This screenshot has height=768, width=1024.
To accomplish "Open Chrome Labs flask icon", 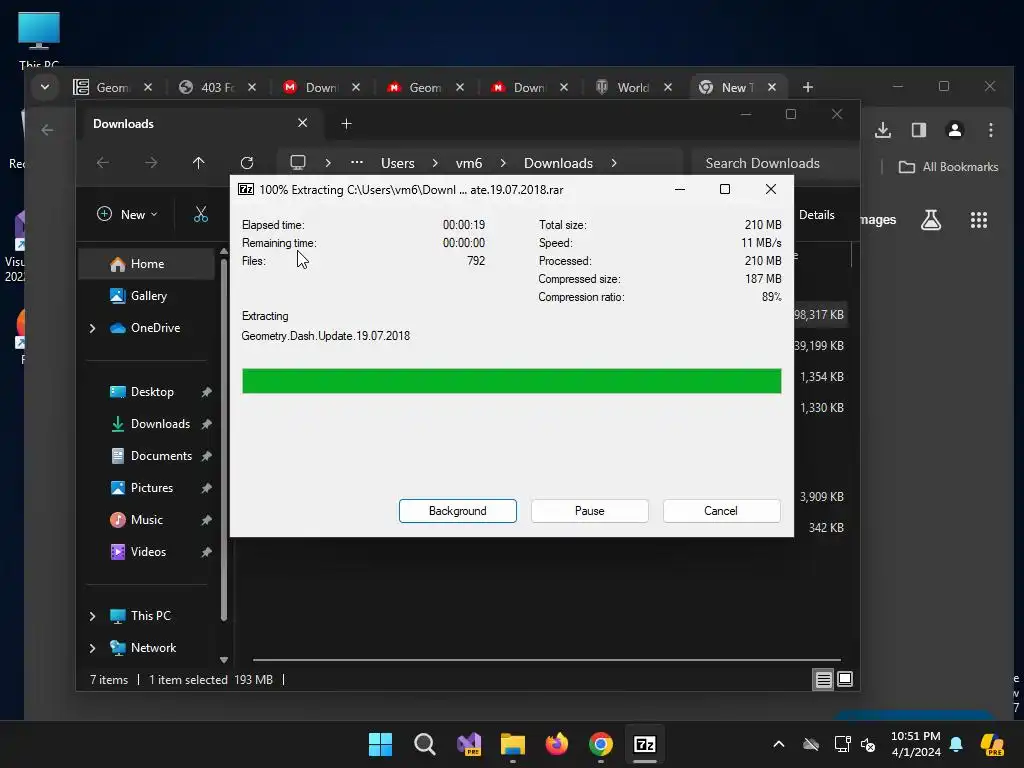I will click(931, 220).
